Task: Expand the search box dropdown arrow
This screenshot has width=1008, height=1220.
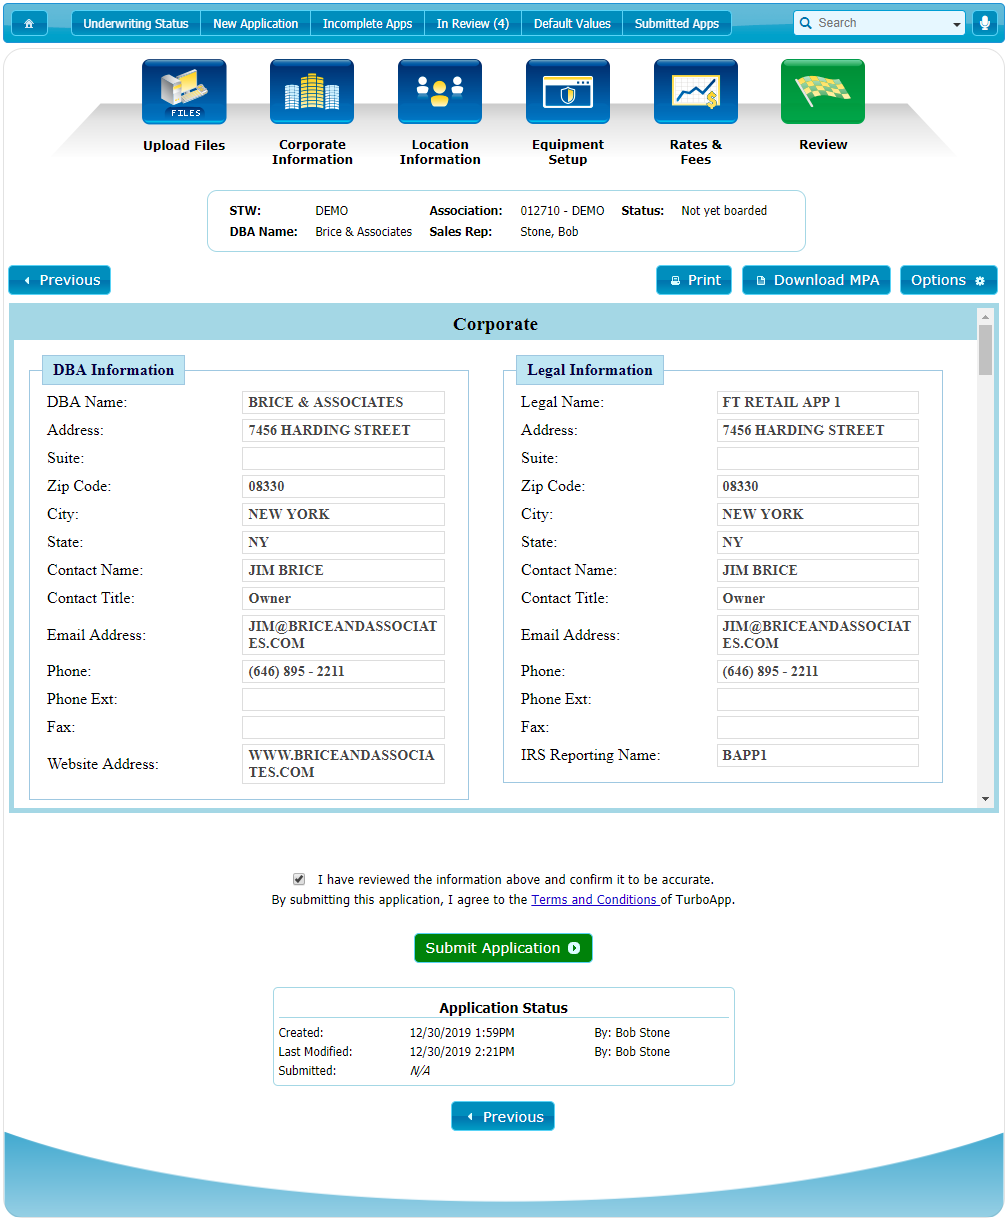Action: coord(957,24)
